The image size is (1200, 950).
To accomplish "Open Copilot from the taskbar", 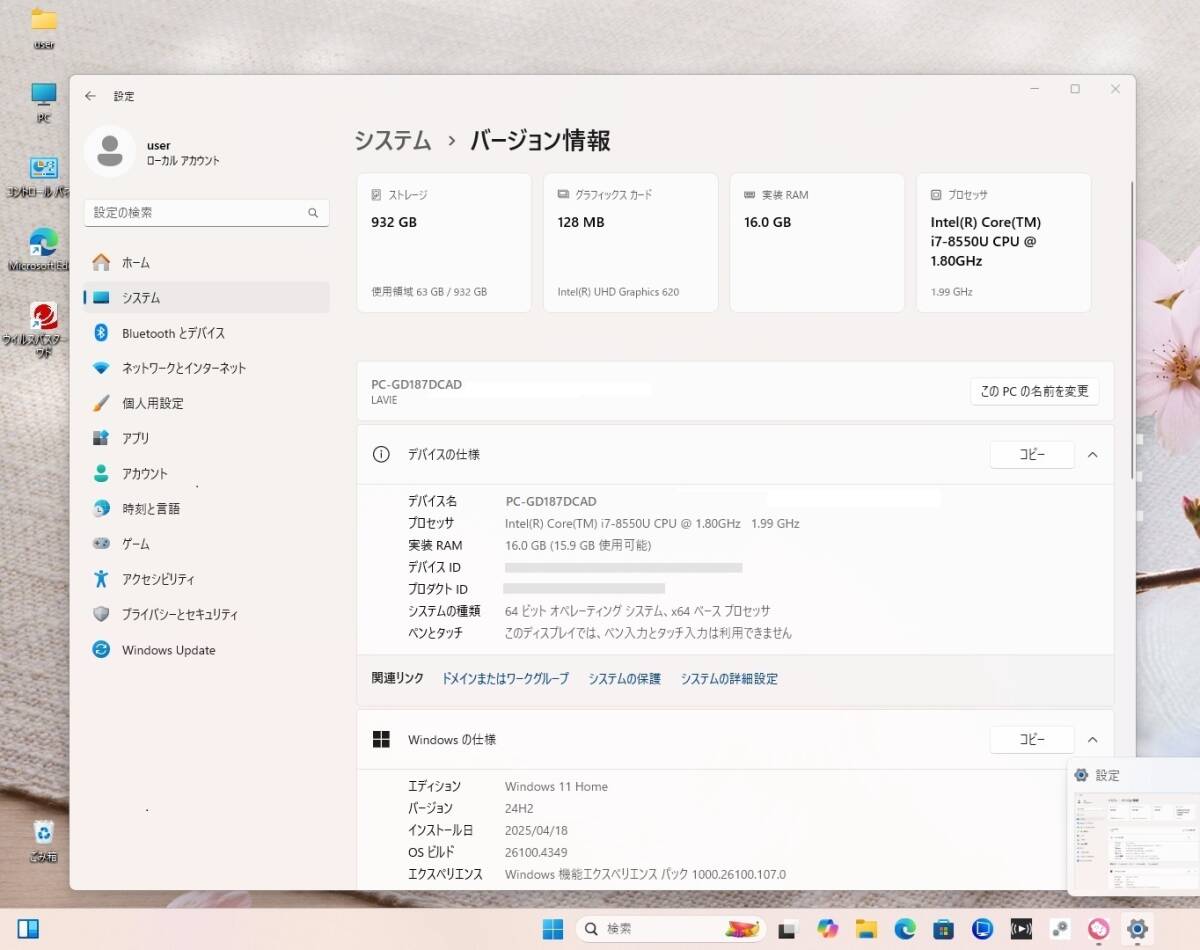I will tap(827, 929).
